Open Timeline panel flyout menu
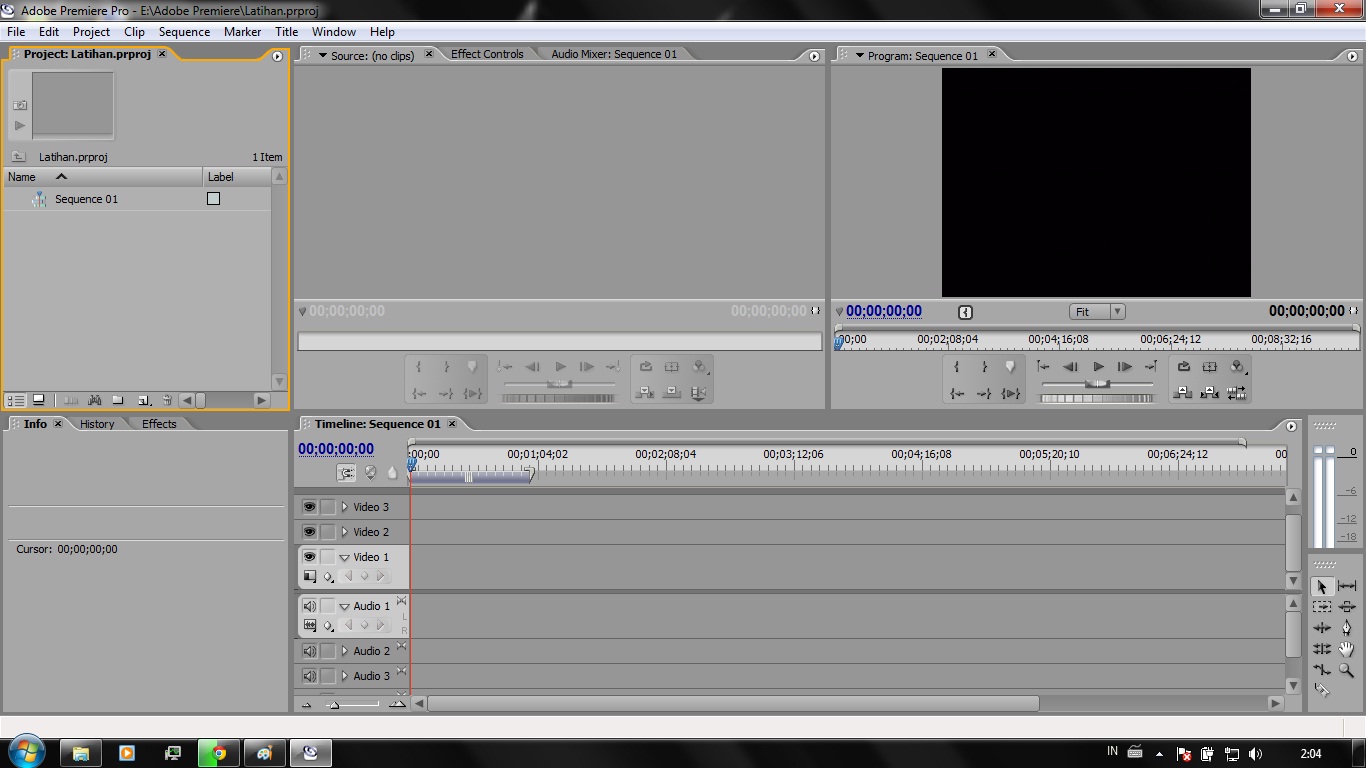The image size is (1366, 768). coord(1291,426)
